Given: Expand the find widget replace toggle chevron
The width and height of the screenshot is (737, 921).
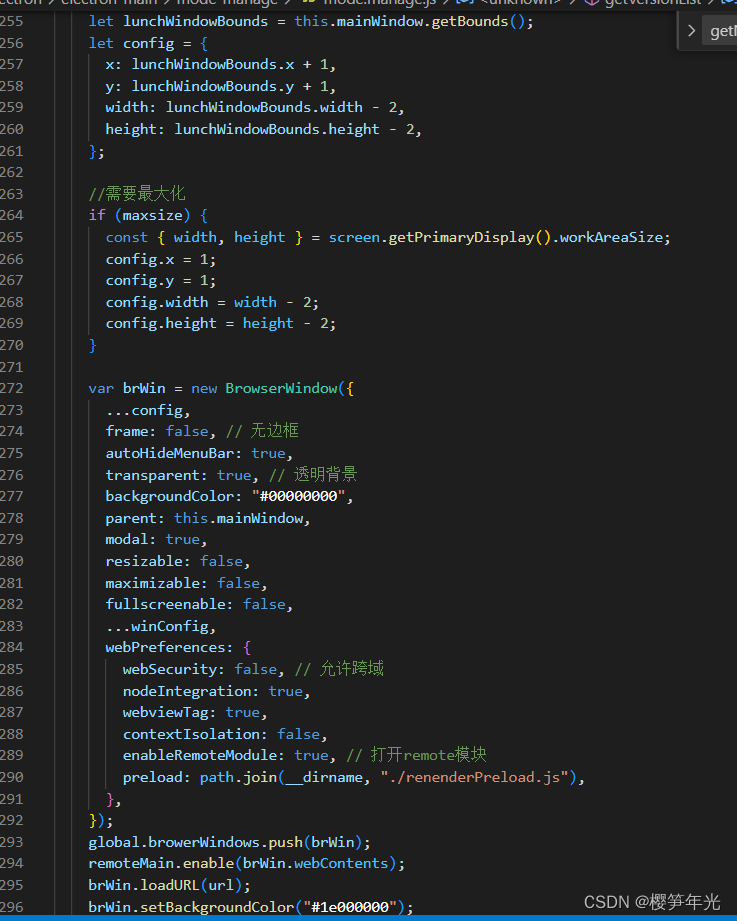Looking at the screenshot, I should tap(691, 31).
